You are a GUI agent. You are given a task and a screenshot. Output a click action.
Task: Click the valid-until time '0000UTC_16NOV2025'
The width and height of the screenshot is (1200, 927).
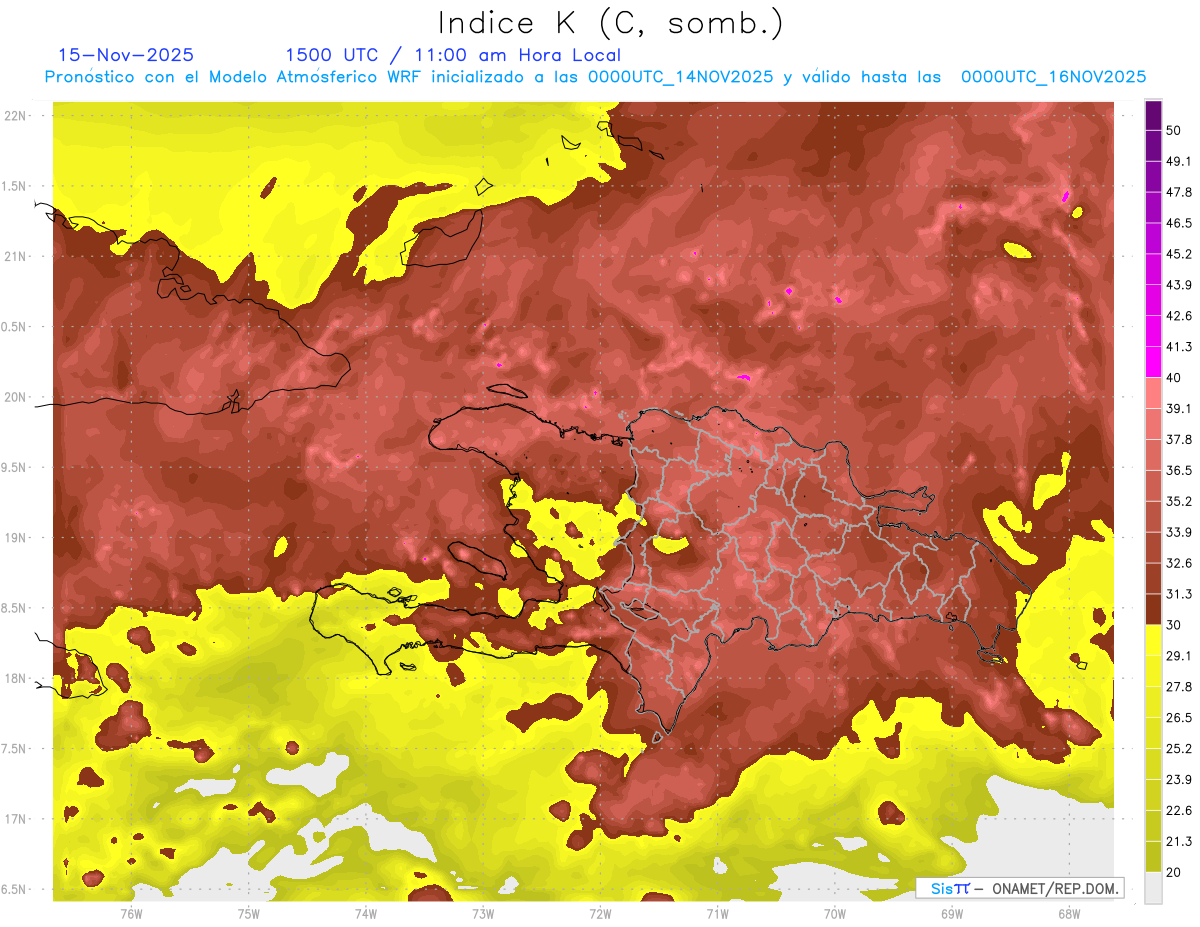1053,77
